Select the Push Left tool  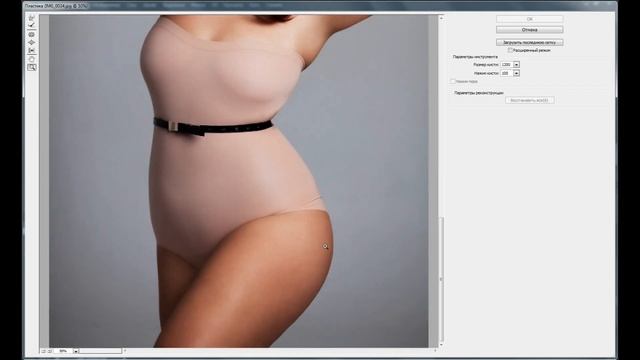click(x=31, y=51)
